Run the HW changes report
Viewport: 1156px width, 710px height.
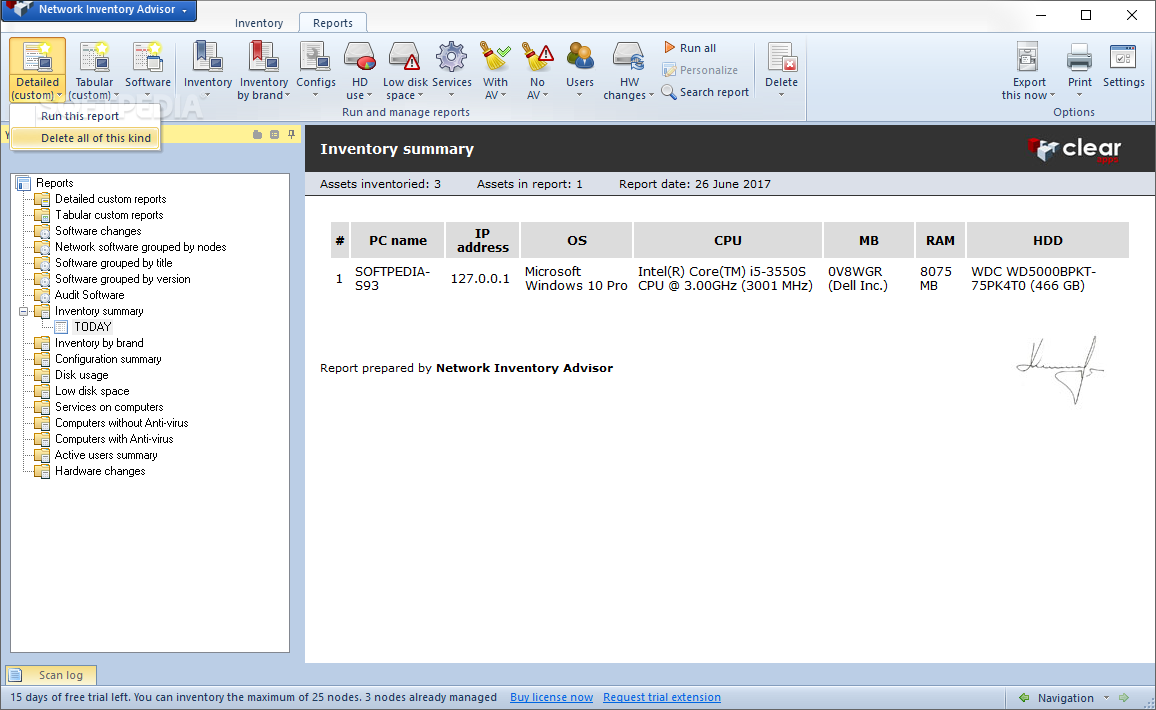(629, 58)
